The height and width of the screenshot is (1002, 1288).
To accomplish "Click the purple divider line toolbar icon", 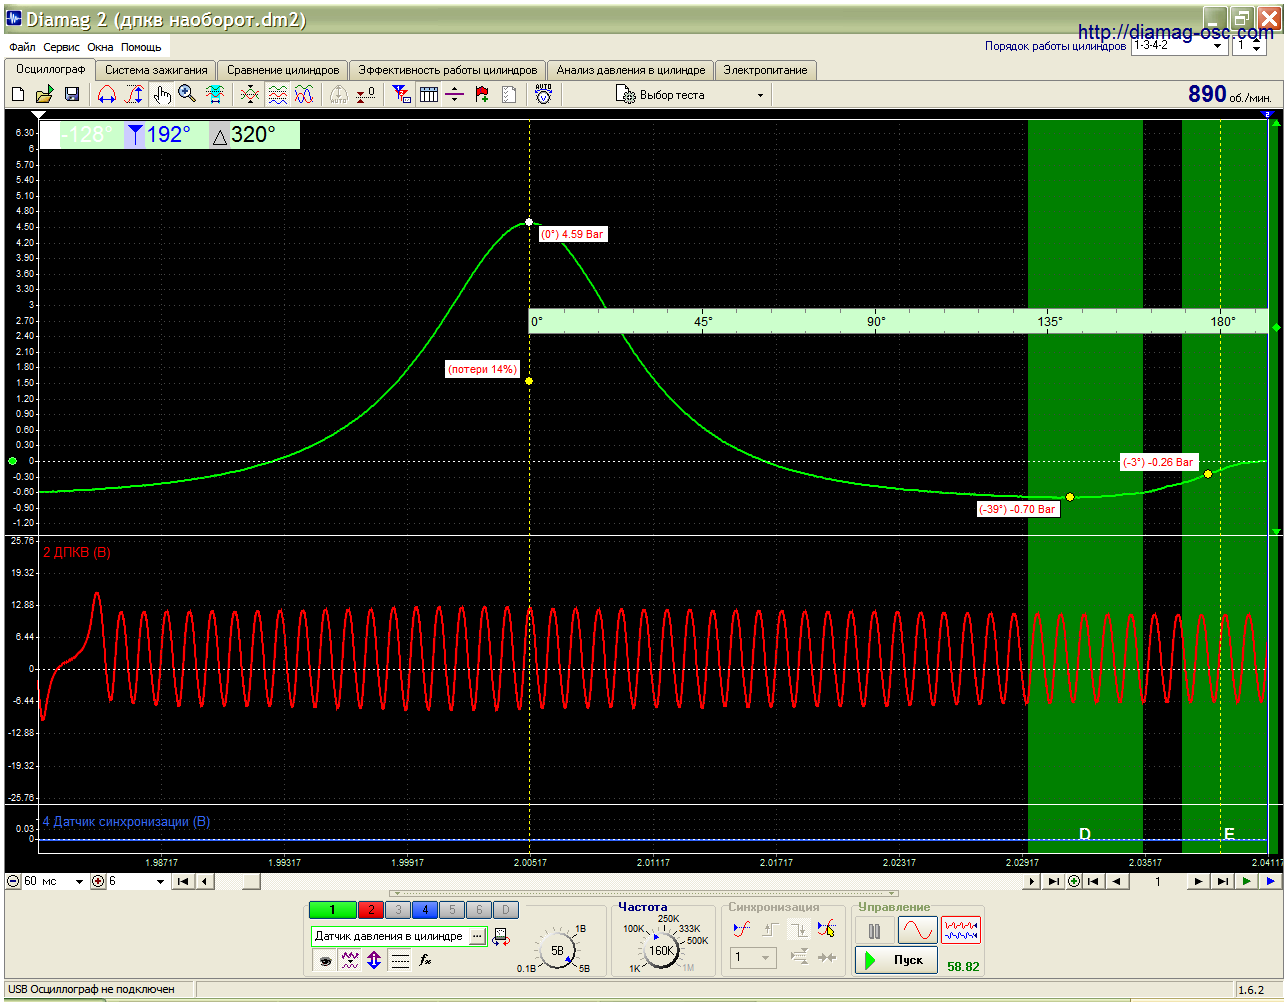I will click(x=455, y=94).
